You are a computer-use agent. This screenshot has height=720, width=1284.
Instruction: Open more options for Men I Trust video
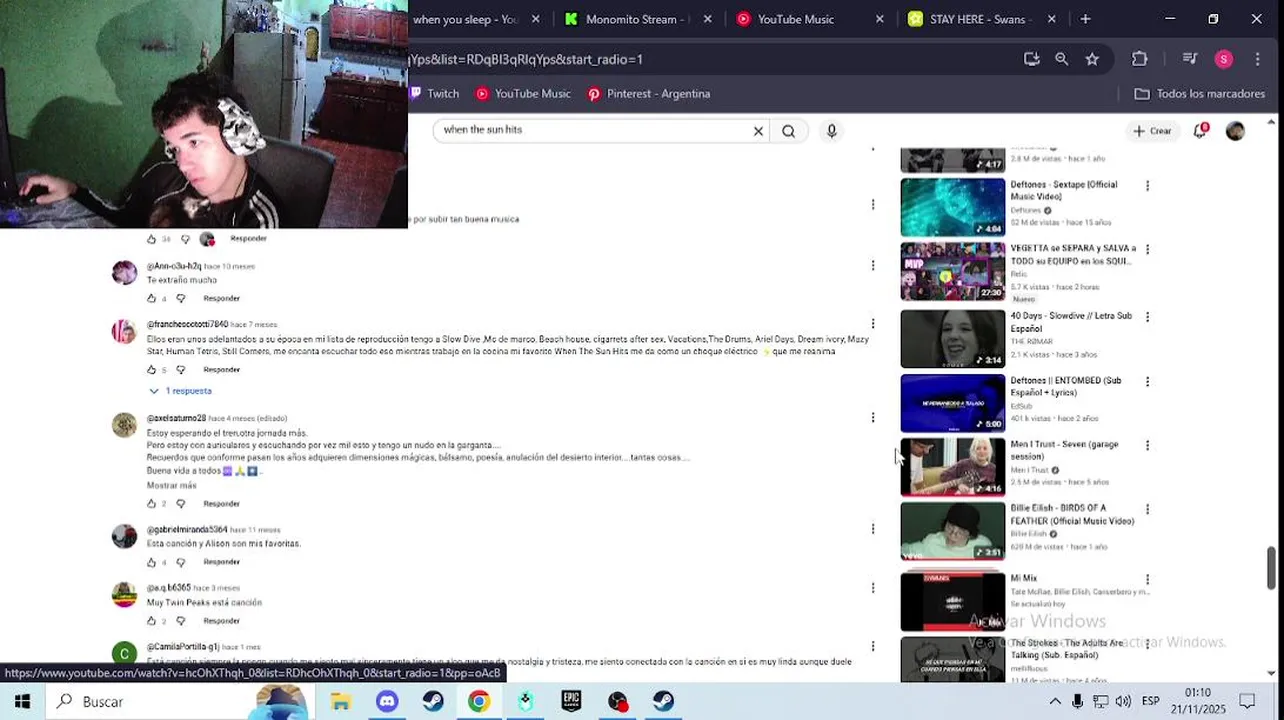click(x=1147, y=446)
